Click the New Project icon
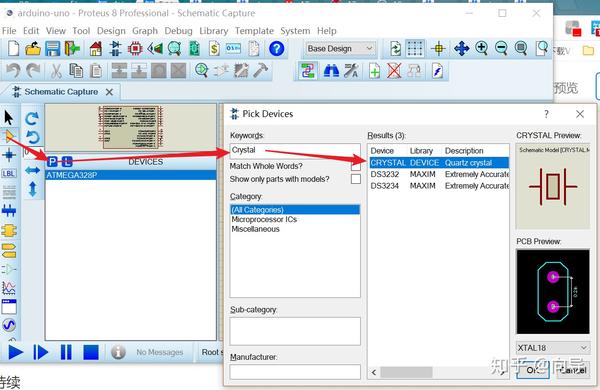This screenshot has width=600, height=390. (x=13, y=49)
